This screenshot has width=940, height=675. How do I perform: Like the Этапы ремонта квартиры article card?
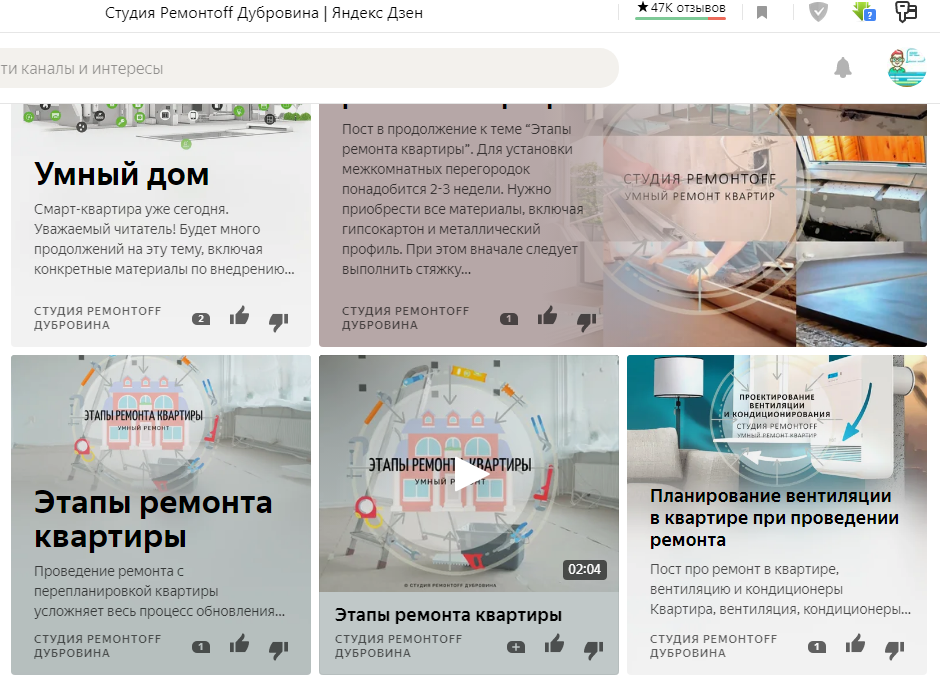pos(239,644)
